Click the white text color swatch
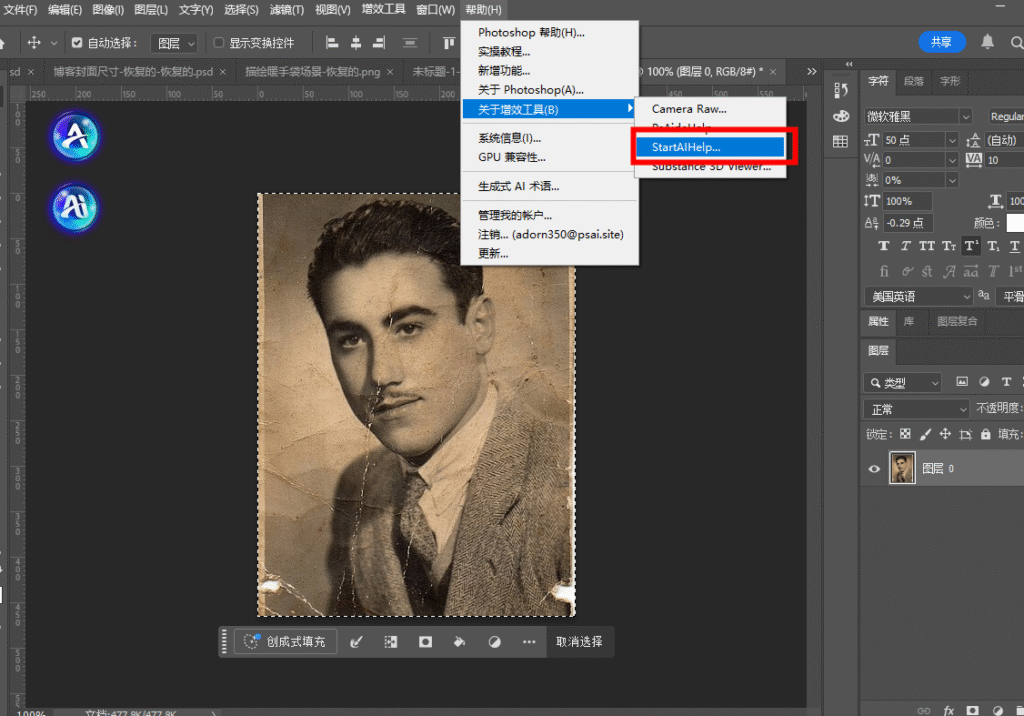The image size is (1024, 716). 1014,223
